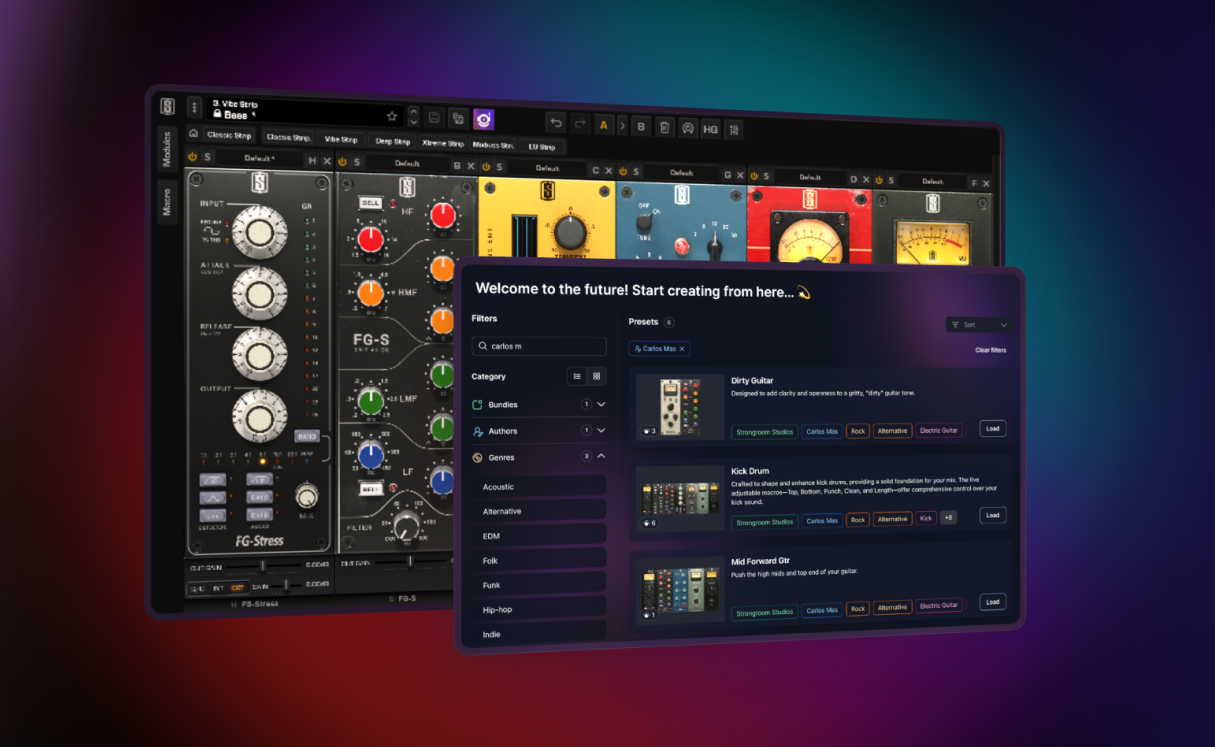
Task: Click the search field containing carlos m
Action: point(539,346)
